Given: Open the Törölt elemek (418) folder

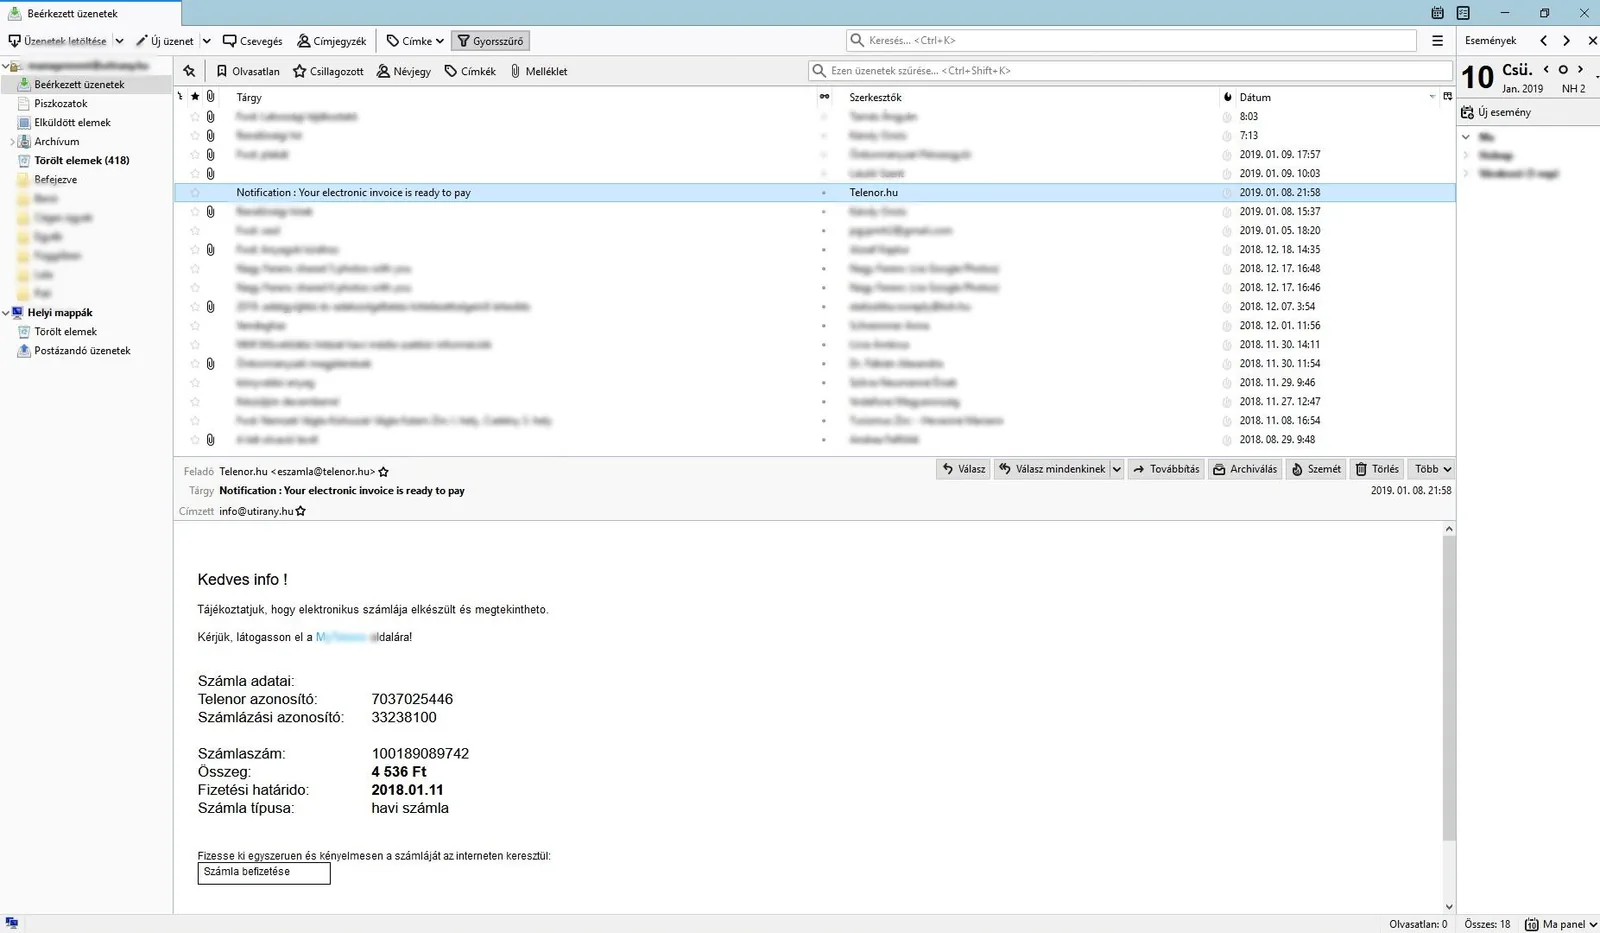Looking at the screenshot, I should 81,160.
